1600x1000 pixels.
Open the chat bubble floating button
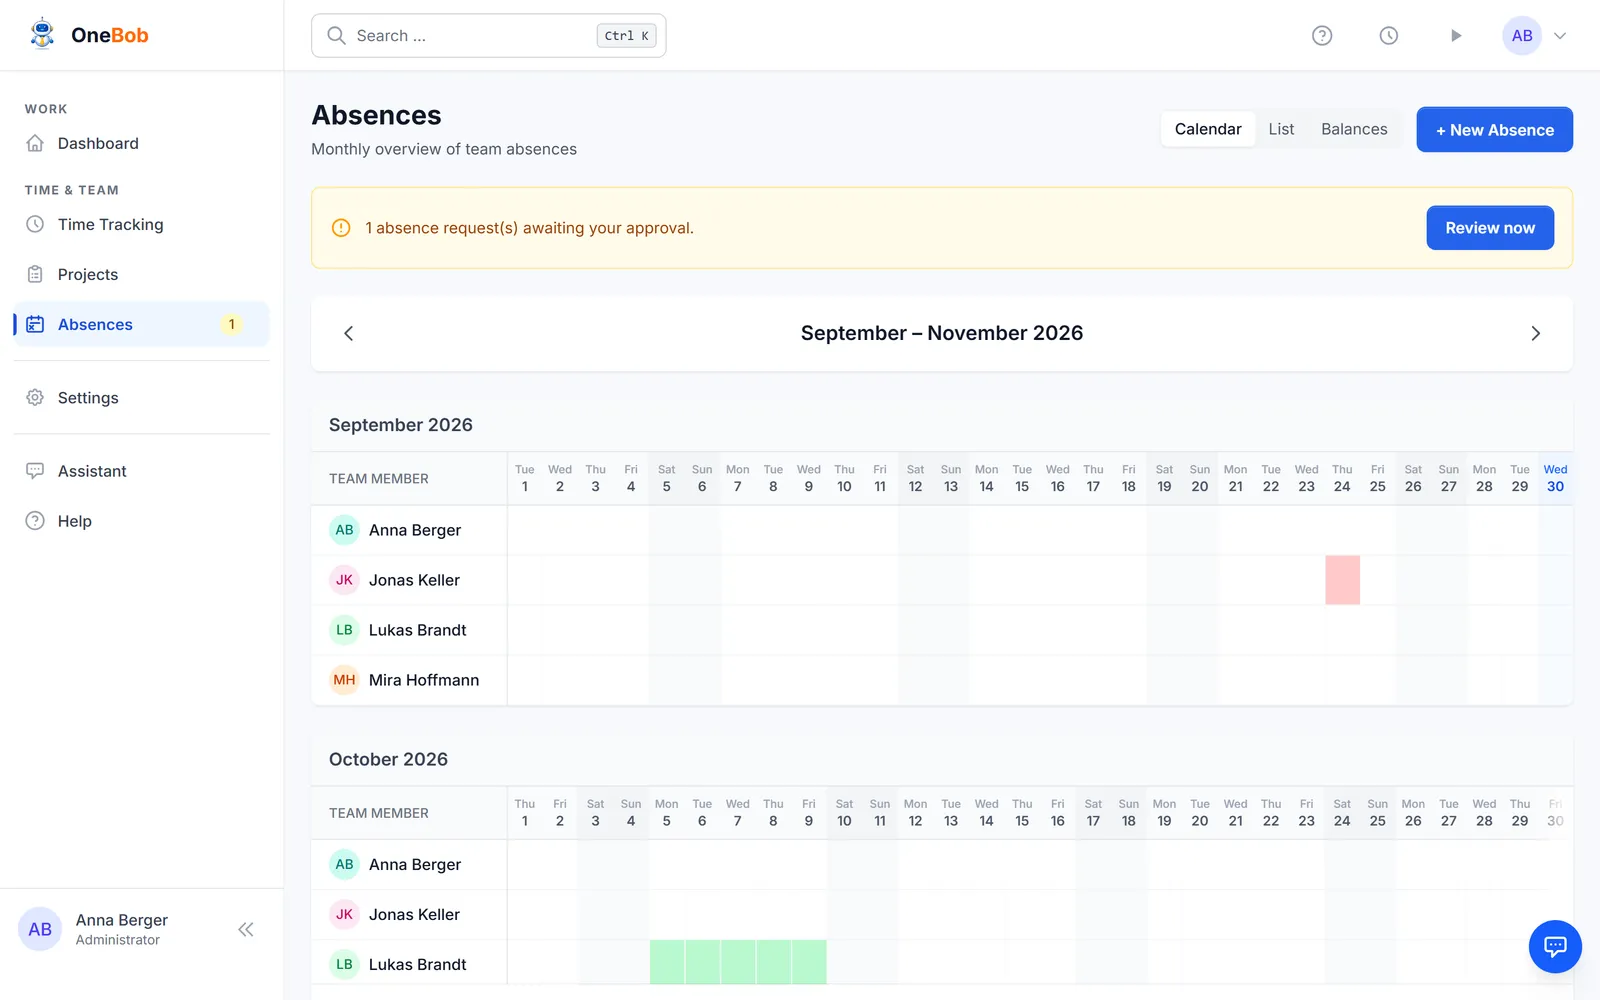pyautogui.click(x=1555, y=946)
